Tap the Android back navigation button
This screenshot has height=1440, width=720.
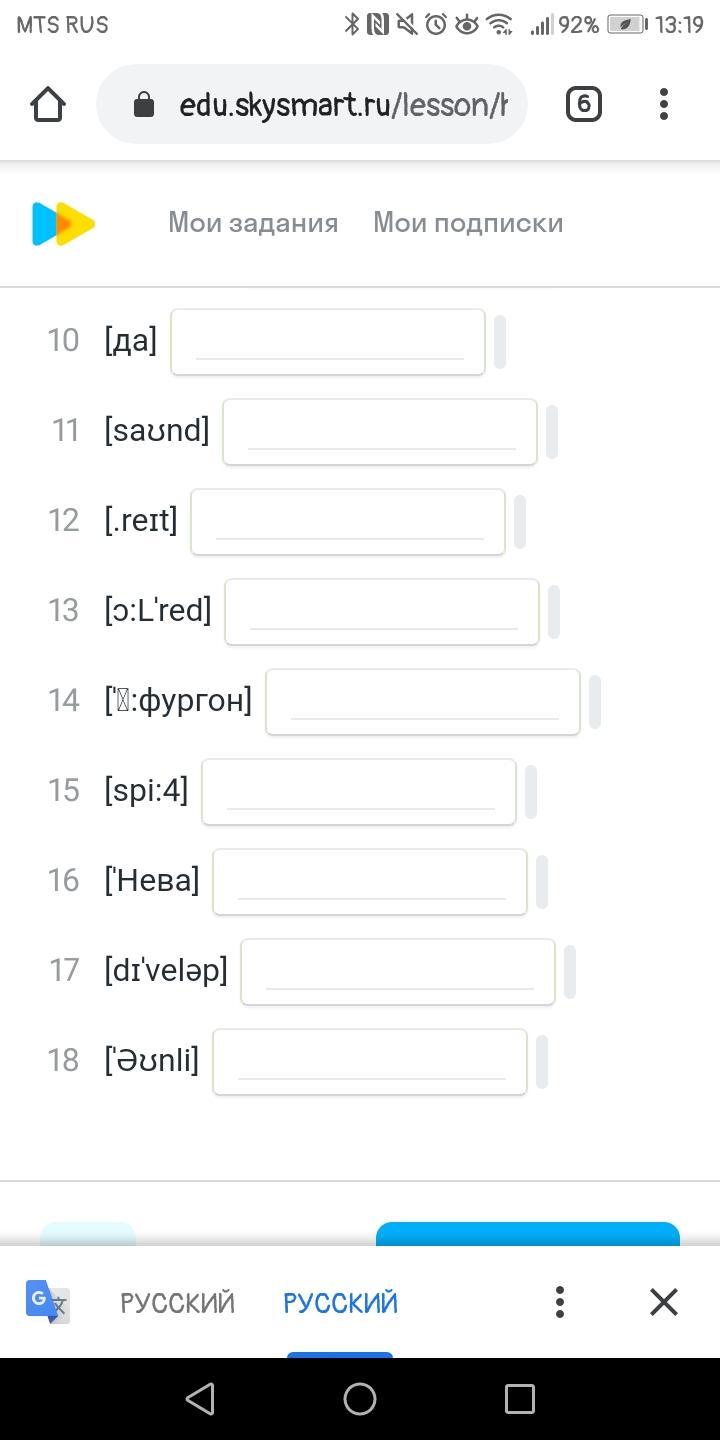click(200, 1398)
